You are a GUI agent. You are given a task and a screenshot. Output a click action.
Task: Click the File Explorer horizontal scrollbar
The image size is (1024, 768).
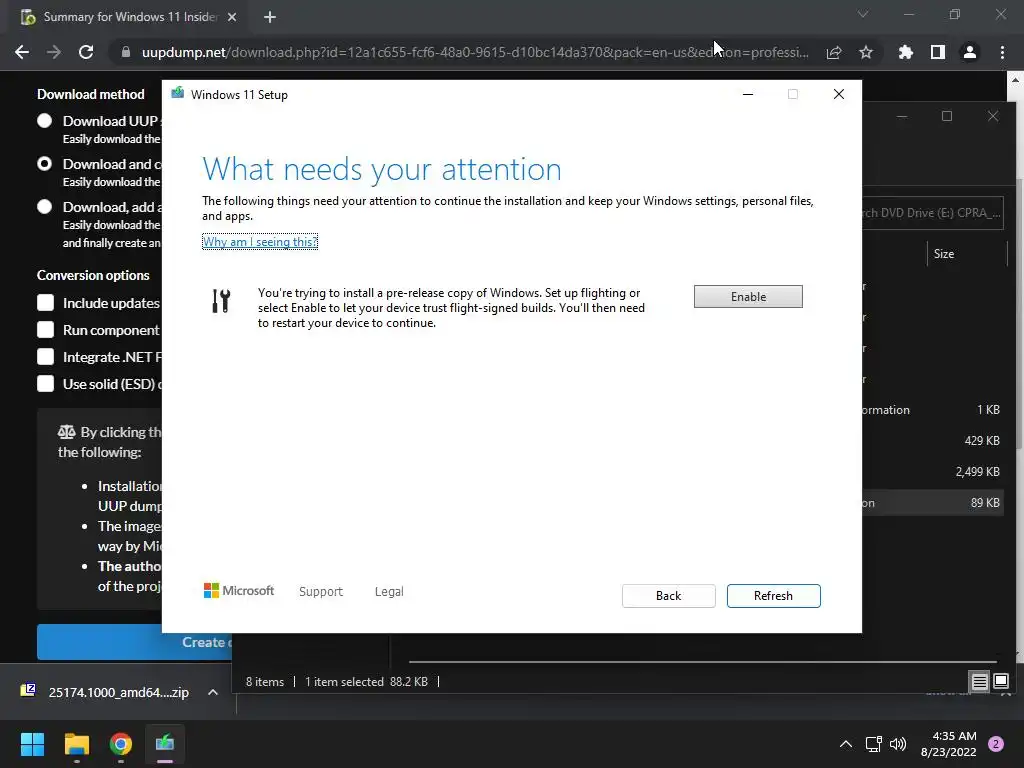(703, 662)
